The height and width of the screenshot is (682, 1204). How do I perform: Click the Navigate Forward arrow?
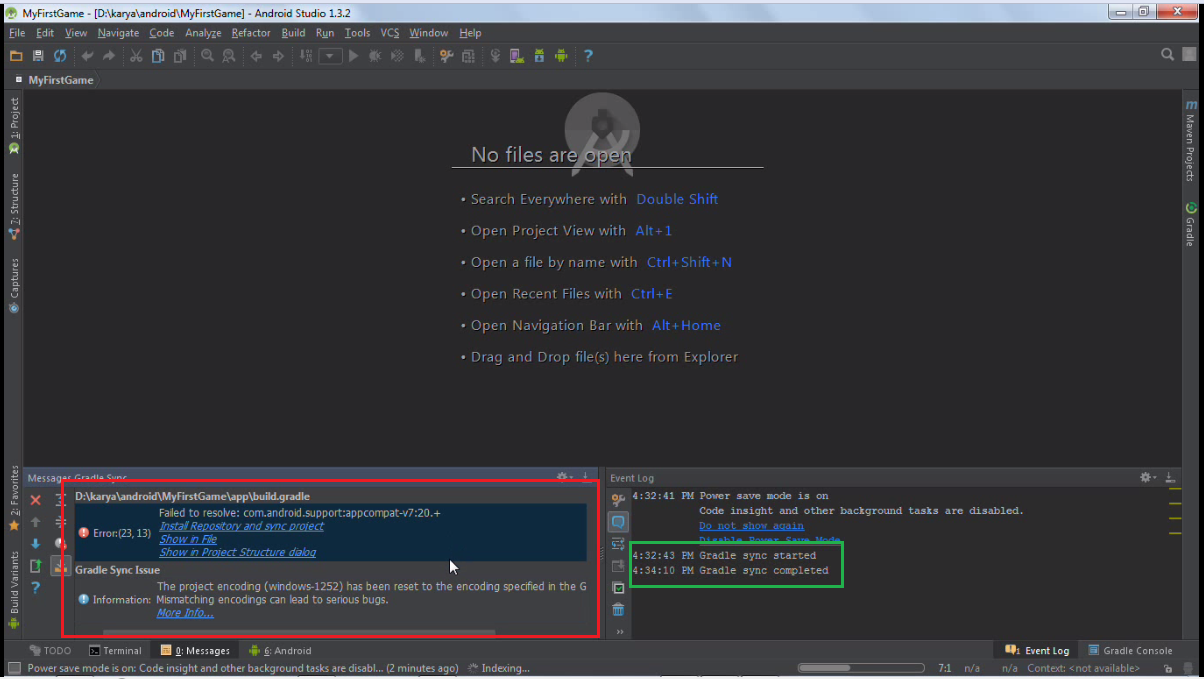tap(278, 56)
